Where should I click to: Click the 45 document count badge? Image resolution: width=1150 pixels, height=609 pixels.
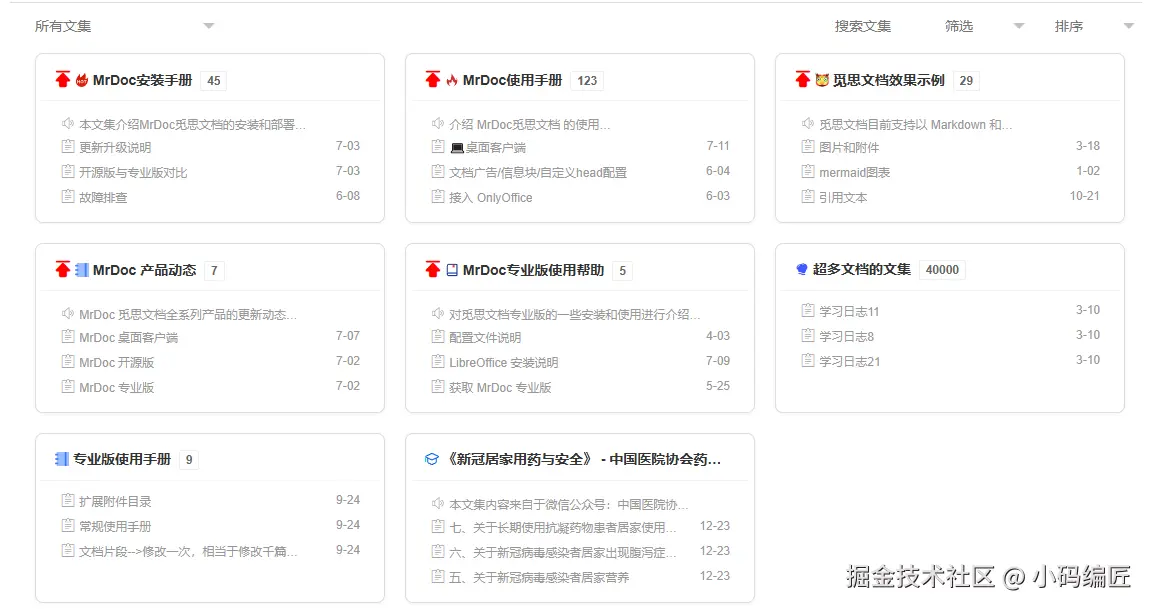pos(213,81)
